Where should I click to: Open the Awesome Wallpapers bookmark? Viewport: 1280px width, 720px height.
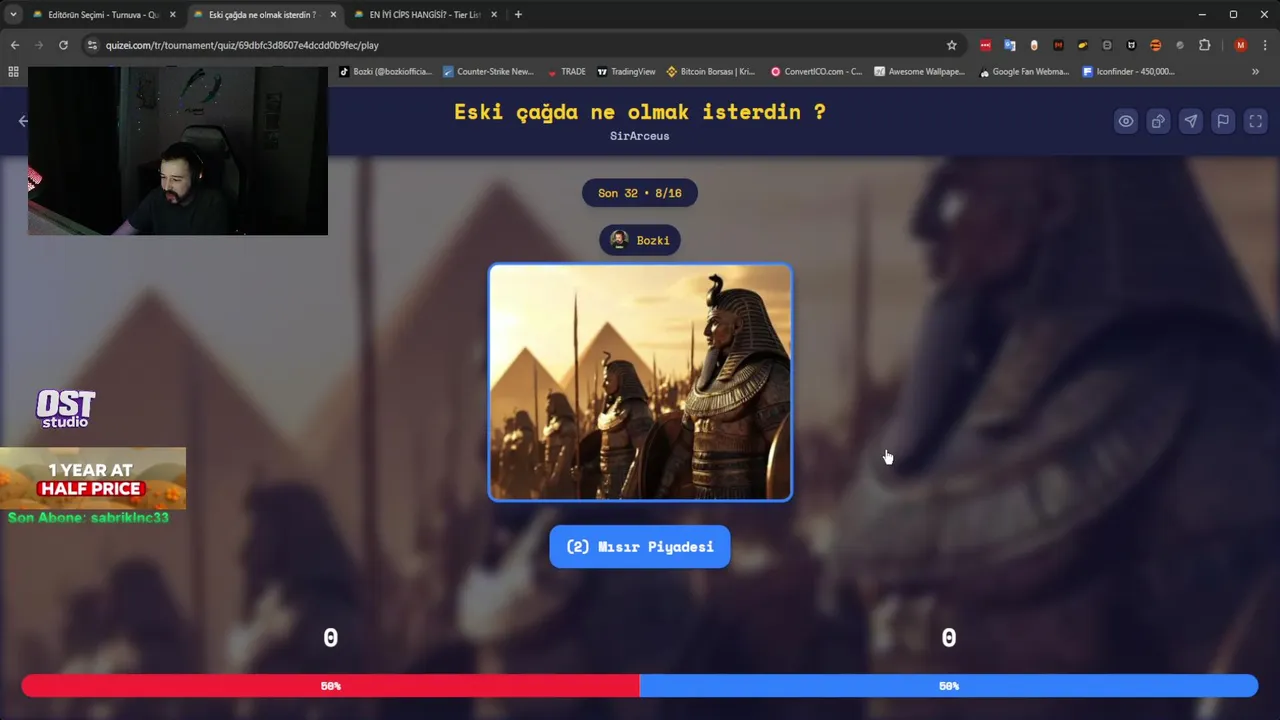920,72
